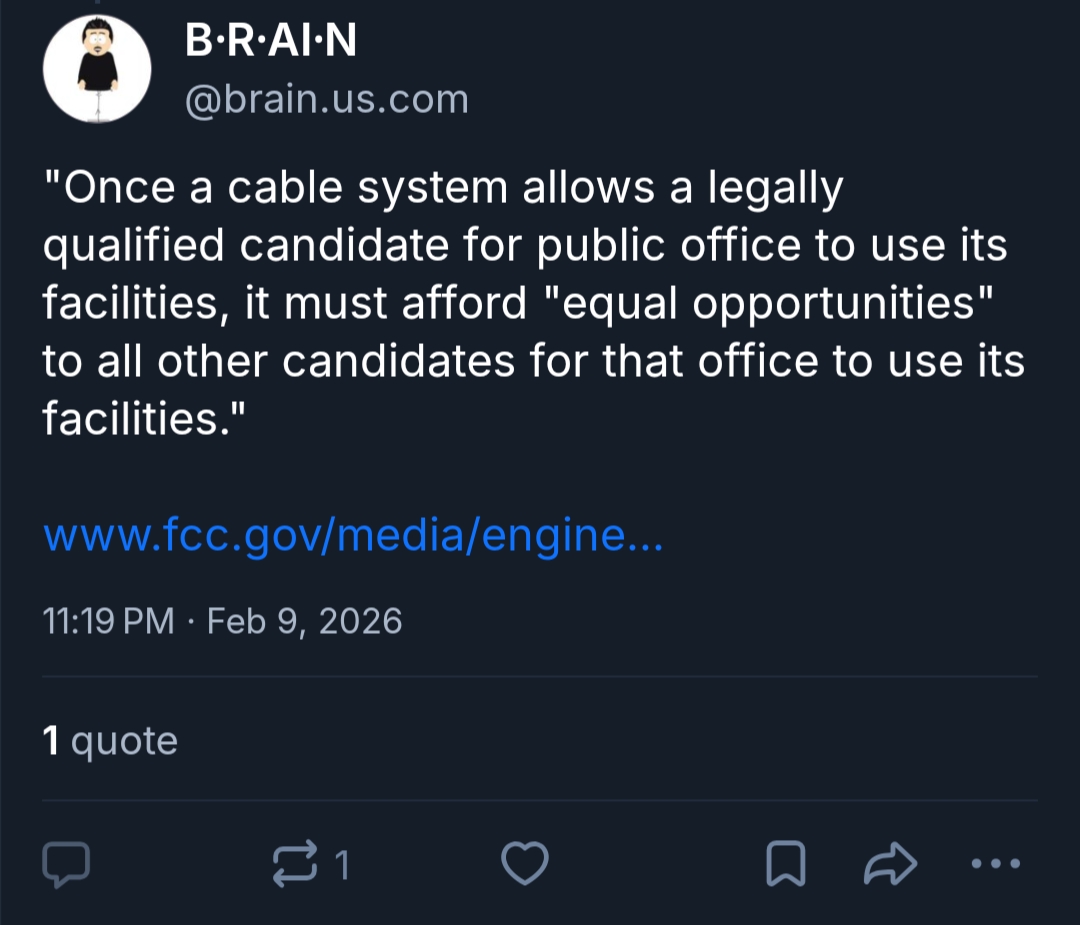The height and width of the screenshot is (925, 1080).
Task: Open the three-dot more options menu
Action: coord(996,865)
